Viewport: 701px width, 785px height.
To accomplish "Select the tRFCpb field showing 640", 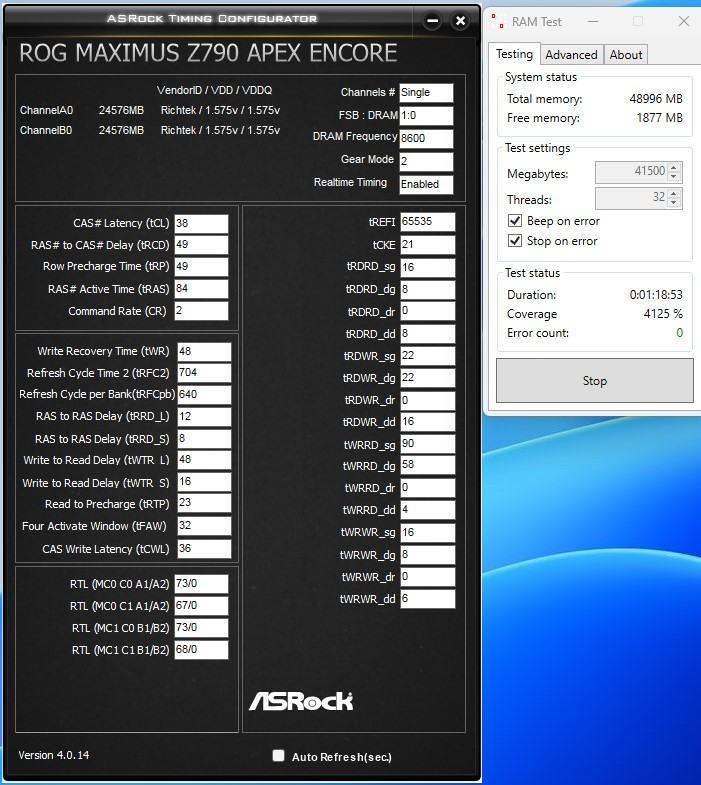I will click(204, 395).
